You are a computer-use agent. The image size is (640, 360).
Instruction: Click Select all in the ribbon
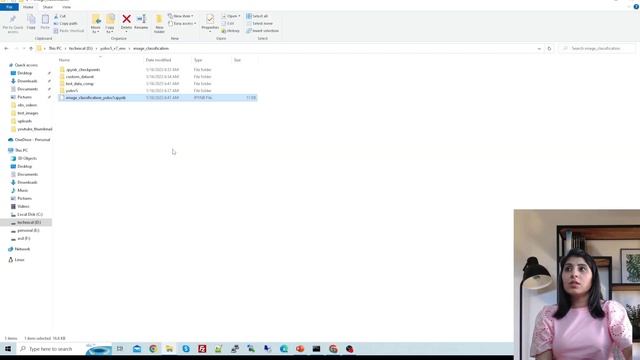(x=257, y=16)
